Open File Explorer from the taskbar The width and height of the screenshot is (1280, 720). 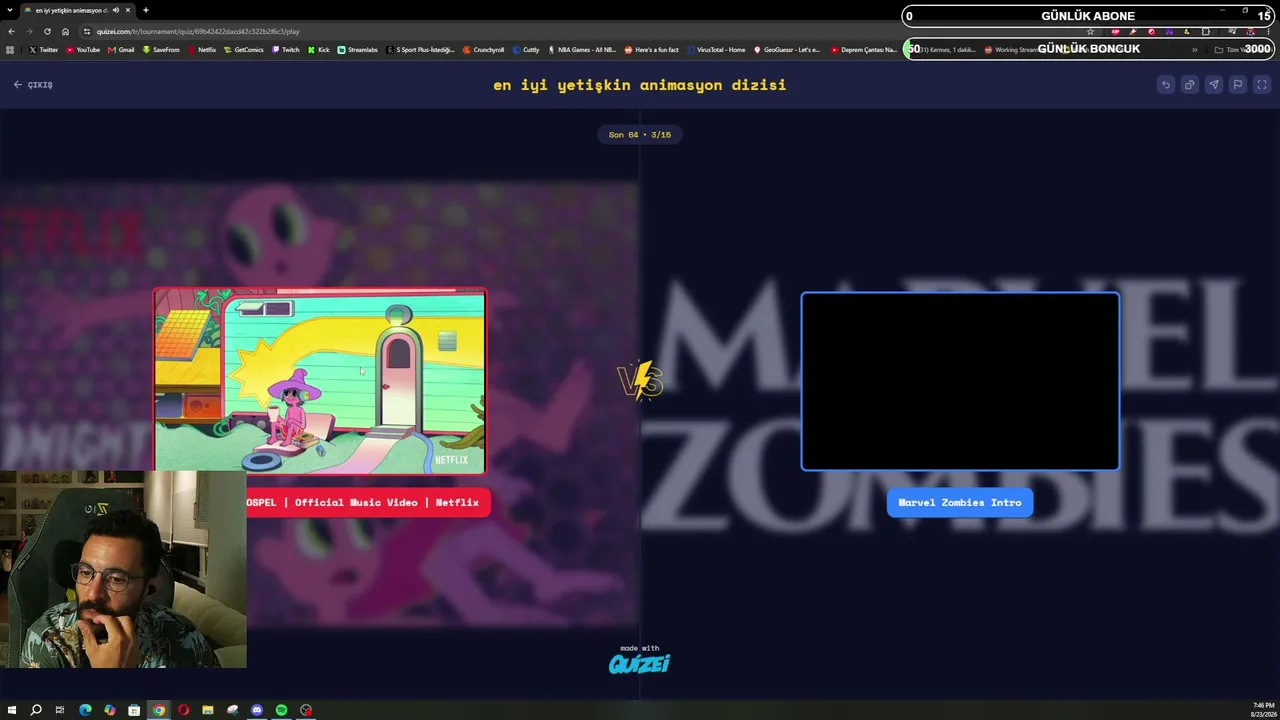[208, 710]
